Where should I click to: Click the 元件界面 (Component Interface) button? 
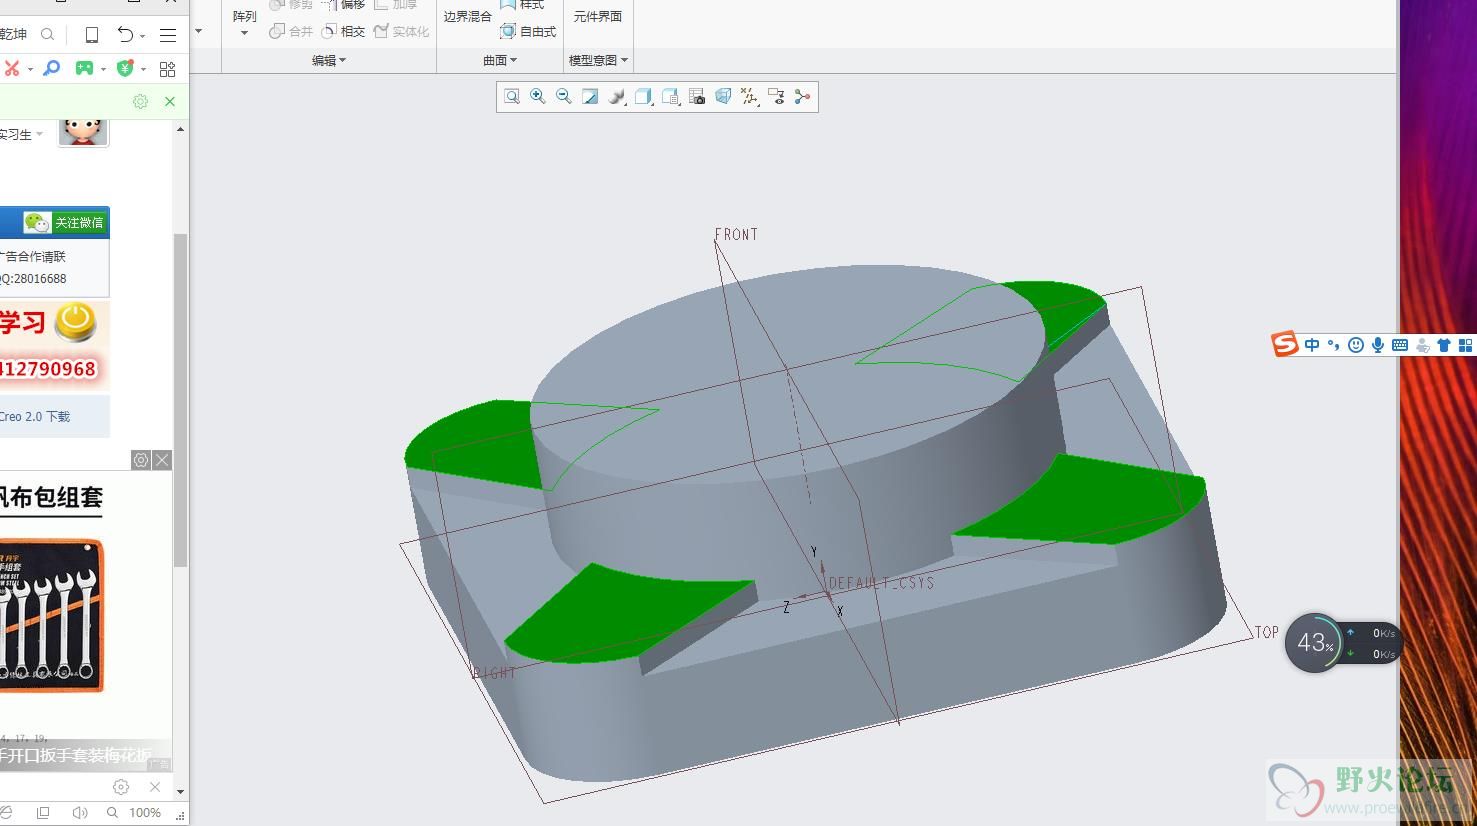597,17
